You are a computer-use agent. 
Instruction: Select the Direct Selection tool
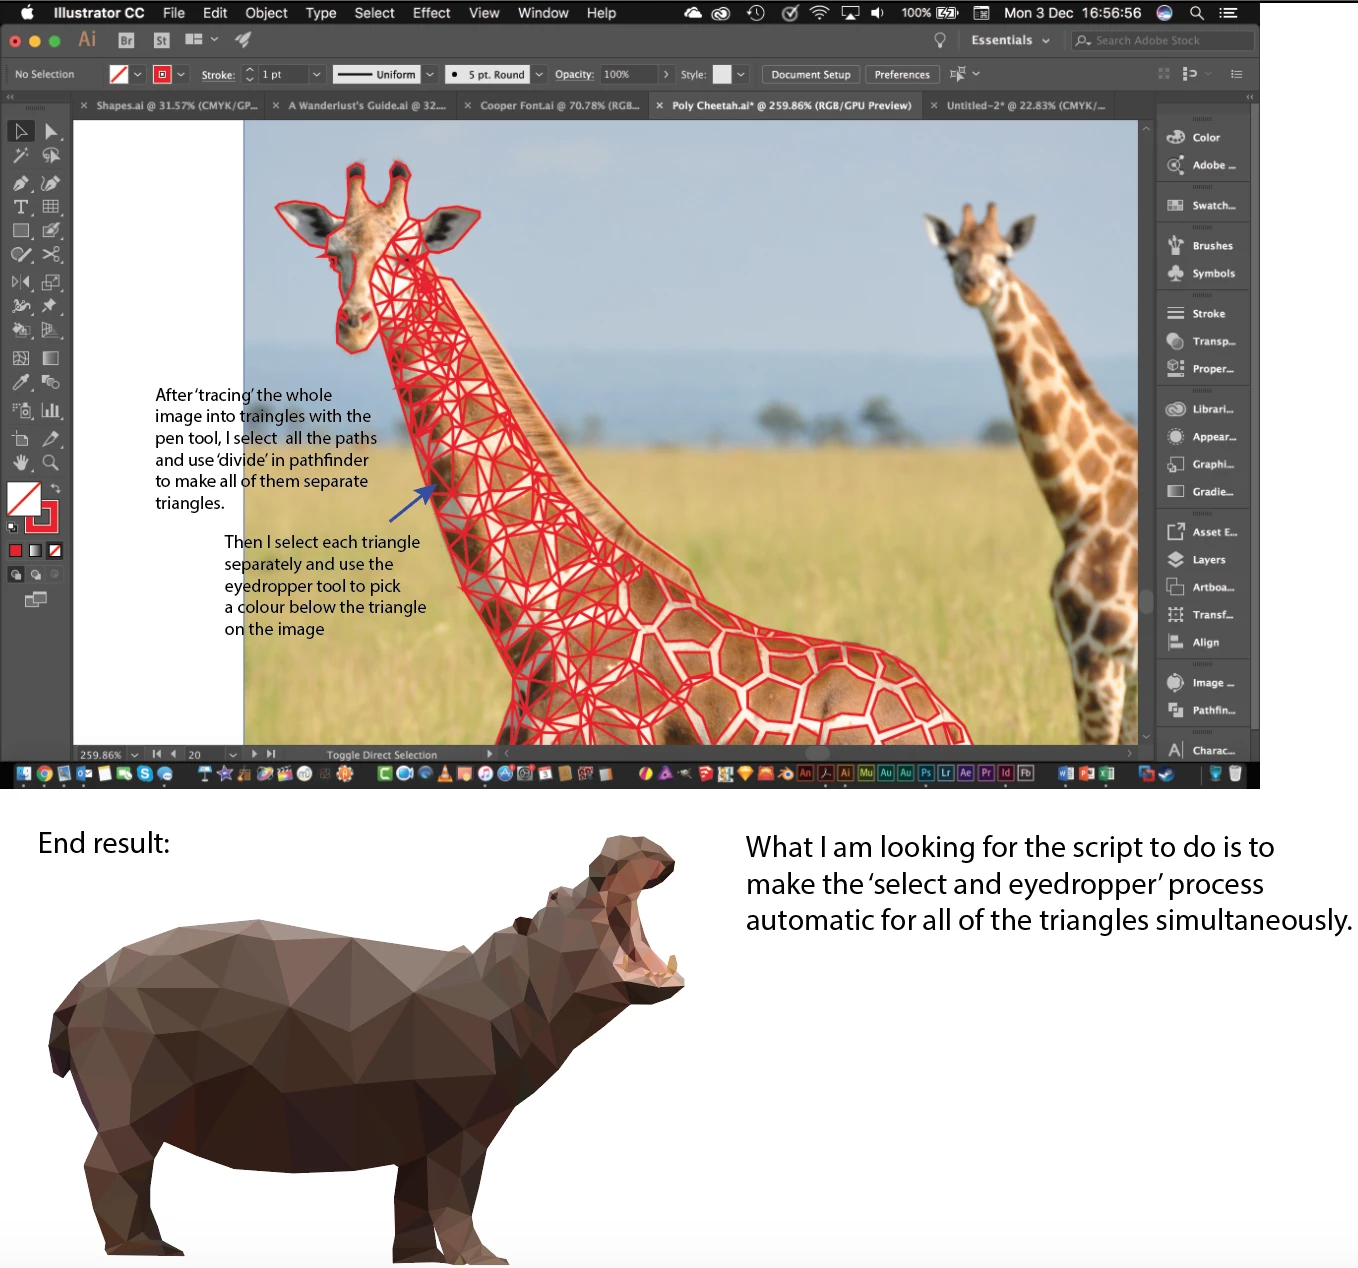point(51,131)
